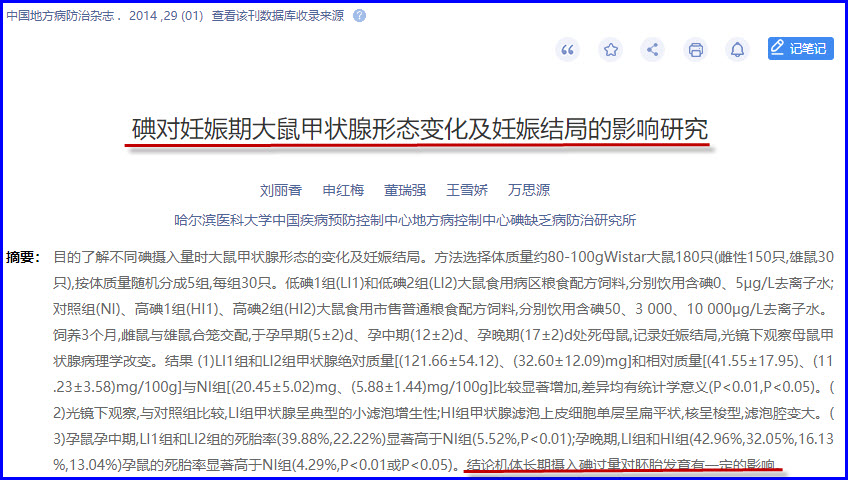Click the affiliation 哈尔滨医科大学 institution link
The height and width of the screenshot is (480, 848).
tap(405, 220)
